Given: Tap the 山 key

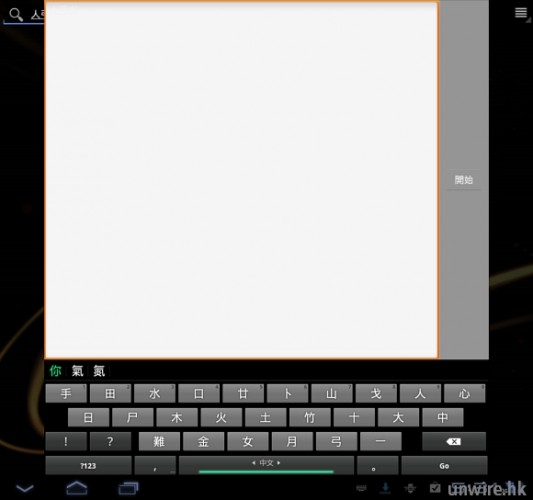Looking at the screenshot, I should pos(332,394).
